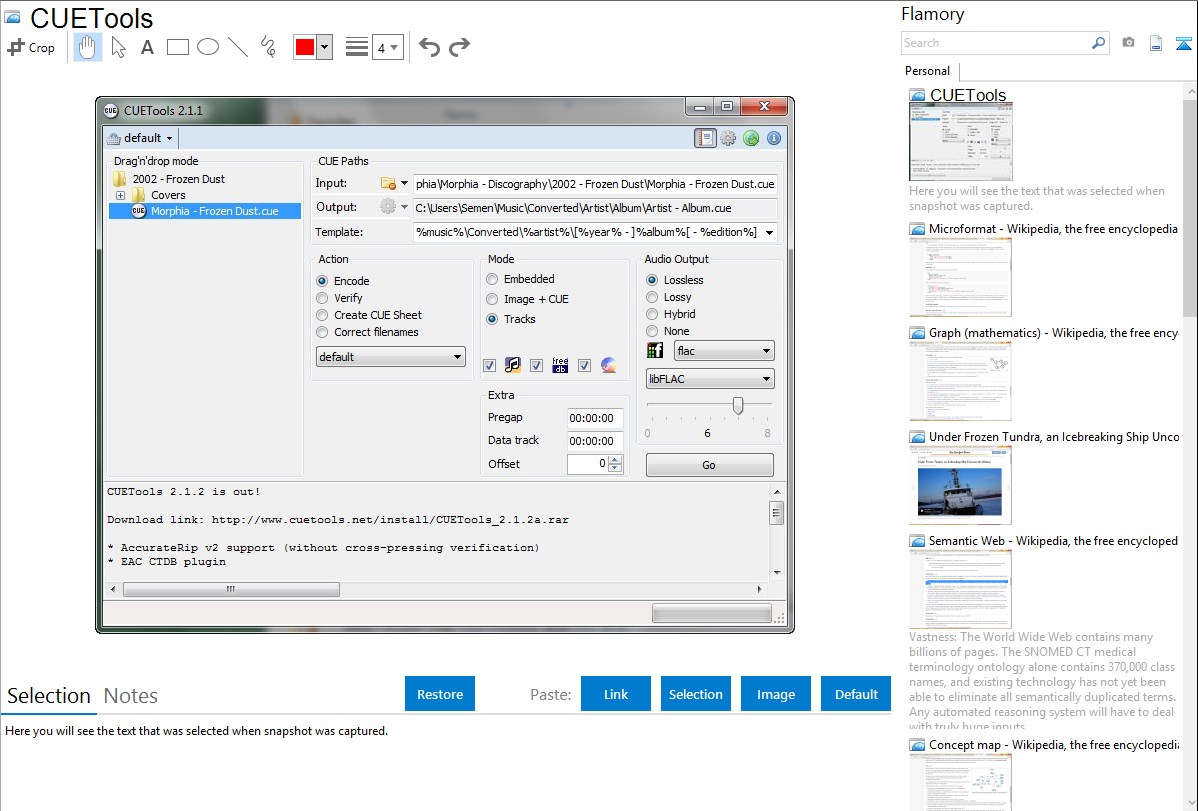Click the Paste Selection button

click(x=696, y=694)
